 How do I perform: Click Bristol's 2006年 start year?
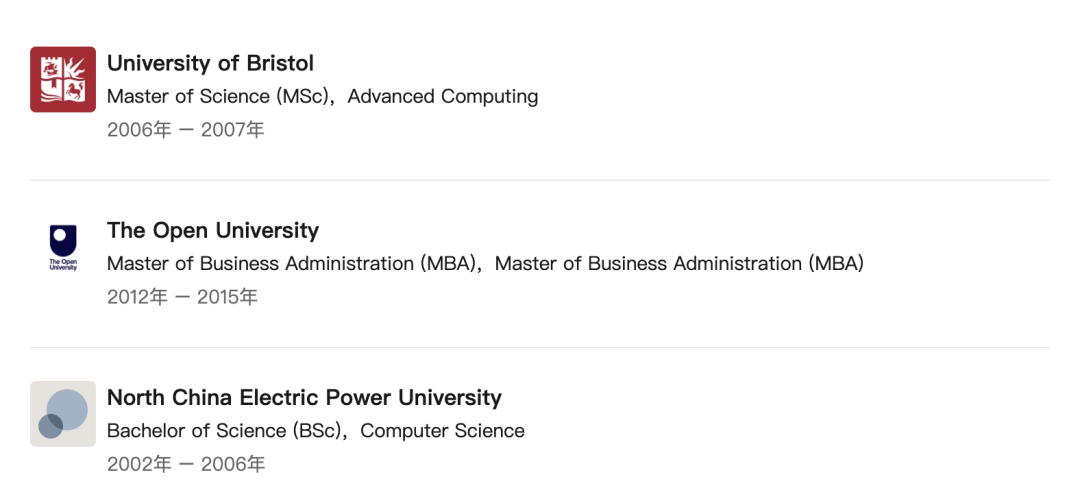tap(139, 130)
